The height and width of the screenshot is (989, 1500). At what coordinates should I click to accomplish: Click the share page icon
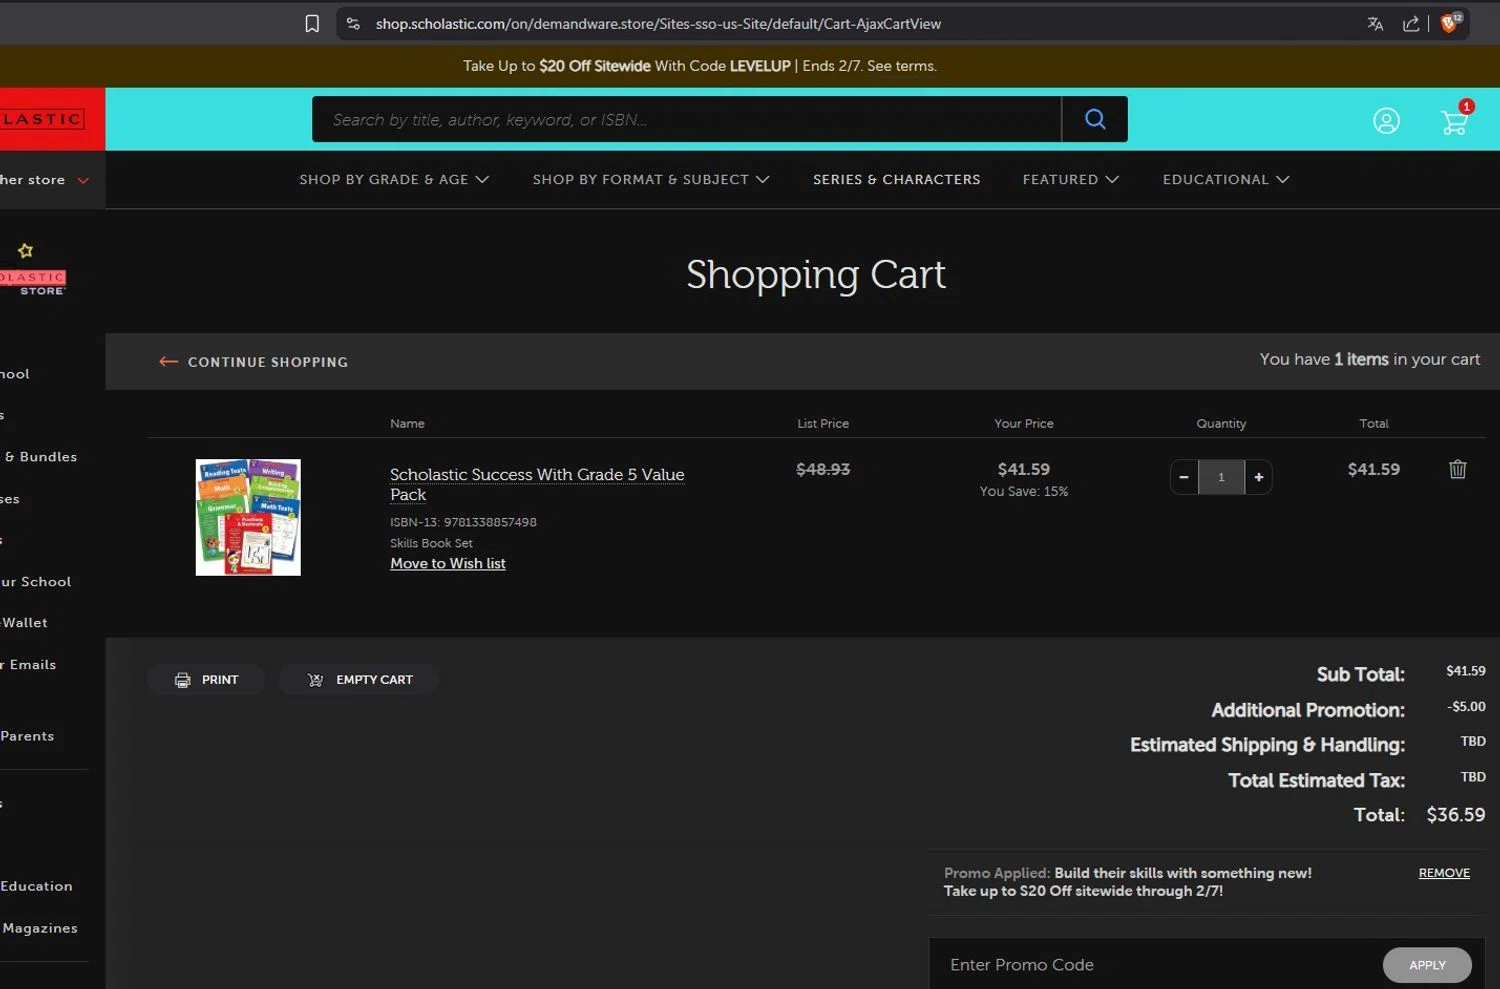(1411, 23)
